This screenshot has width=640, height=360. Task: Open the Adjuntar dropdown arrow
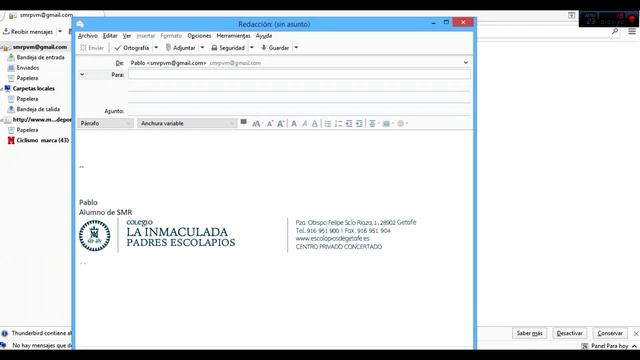coord(202,48)
